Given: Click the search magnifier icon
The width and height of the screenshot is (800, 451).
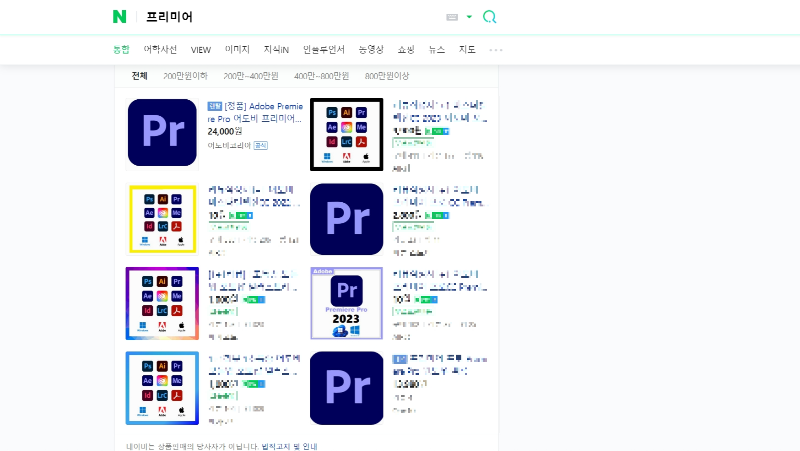Looking at the screenshot, I should (489, 17).
